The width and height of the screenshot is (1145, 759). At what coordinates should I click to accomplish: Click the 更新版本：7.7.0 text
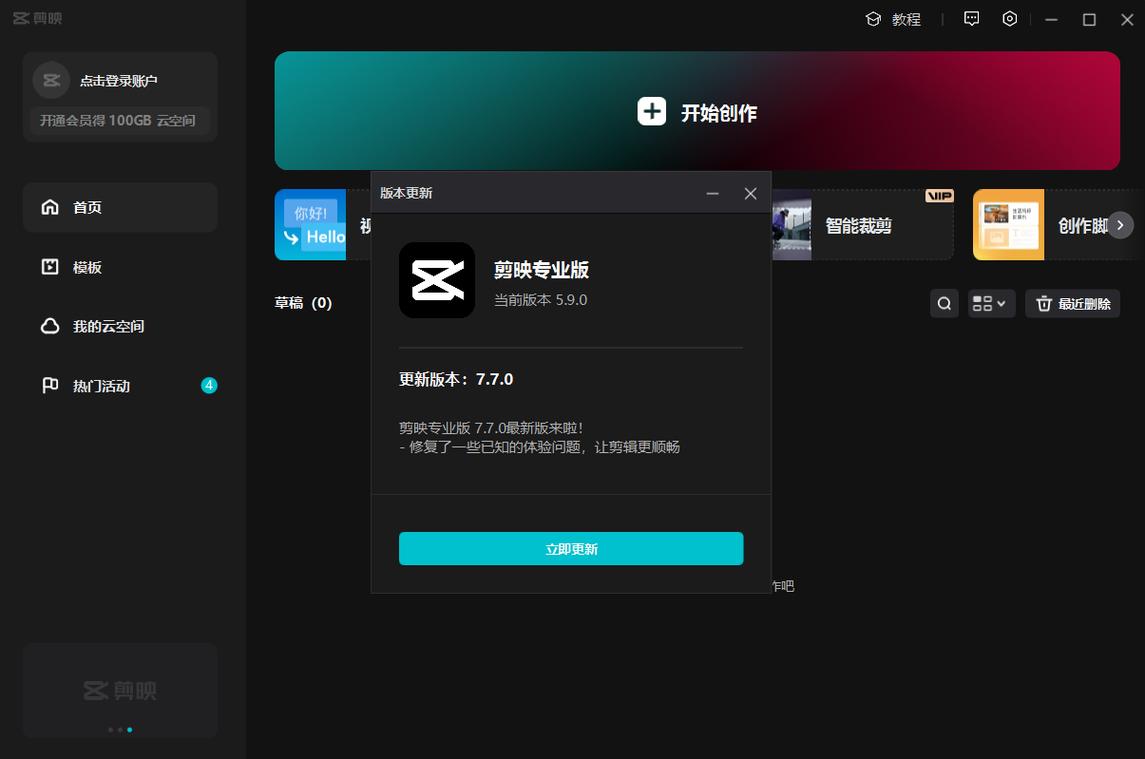click(x=456, y=379)
